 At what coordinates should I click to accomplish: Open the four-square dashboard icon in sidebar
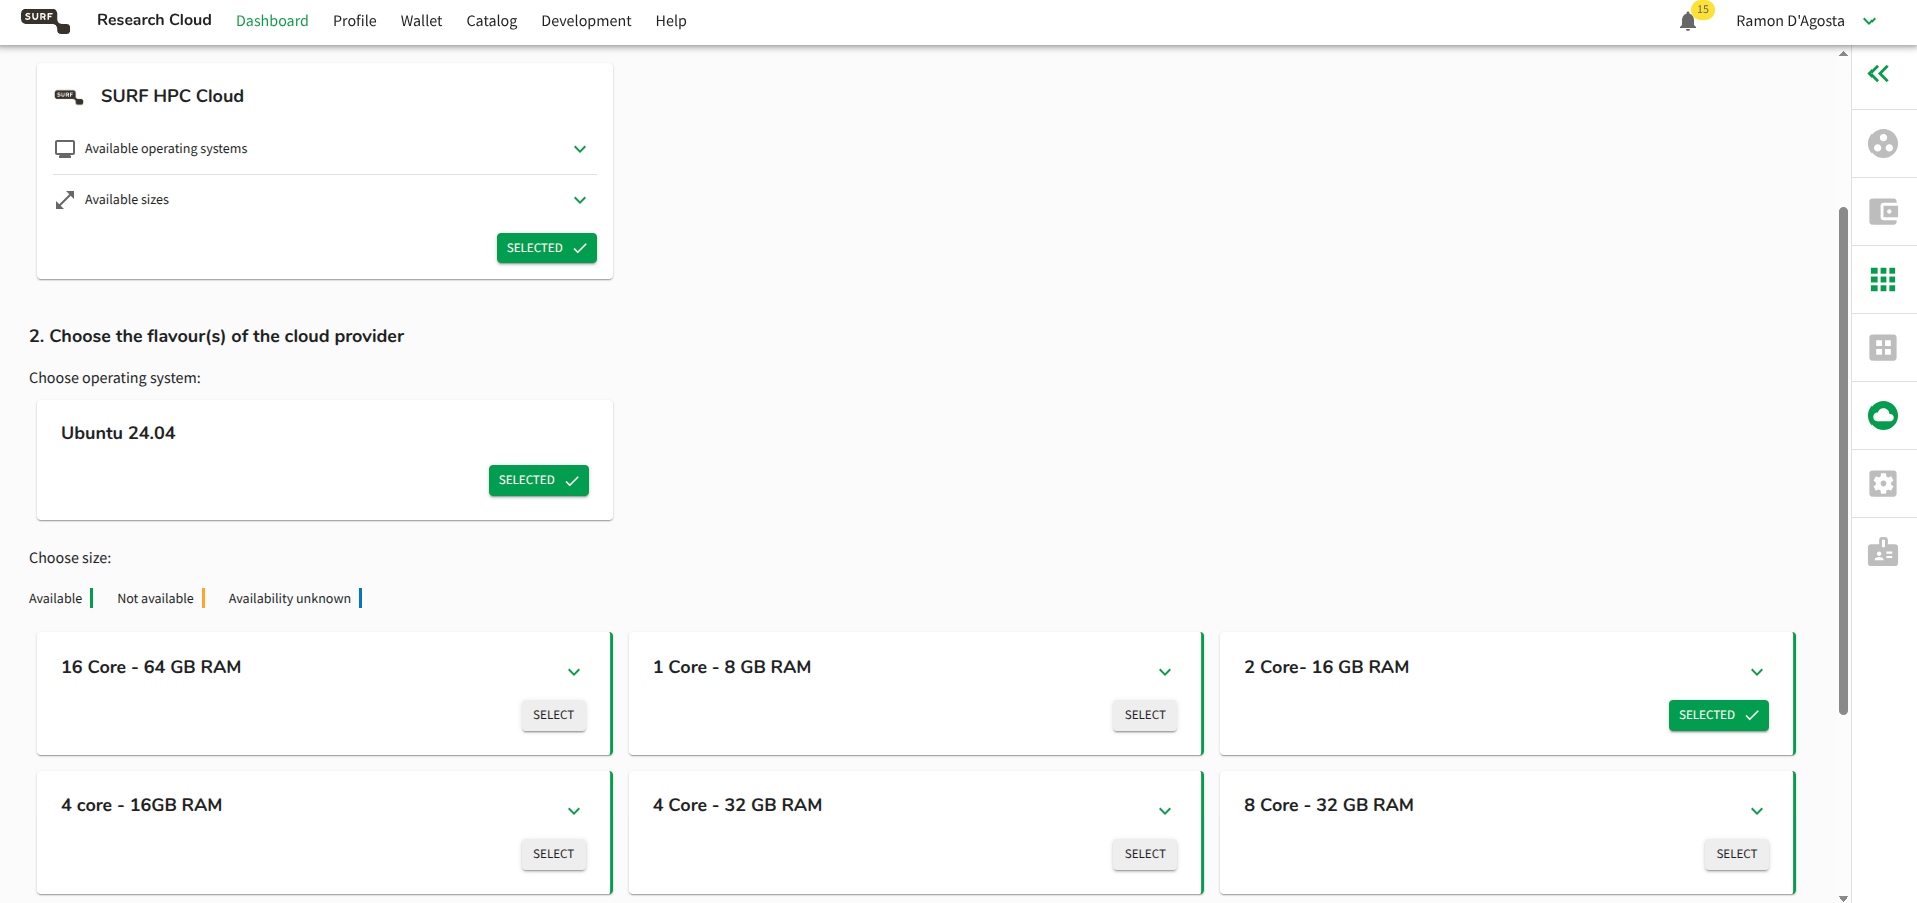(x=1883, y=348)
